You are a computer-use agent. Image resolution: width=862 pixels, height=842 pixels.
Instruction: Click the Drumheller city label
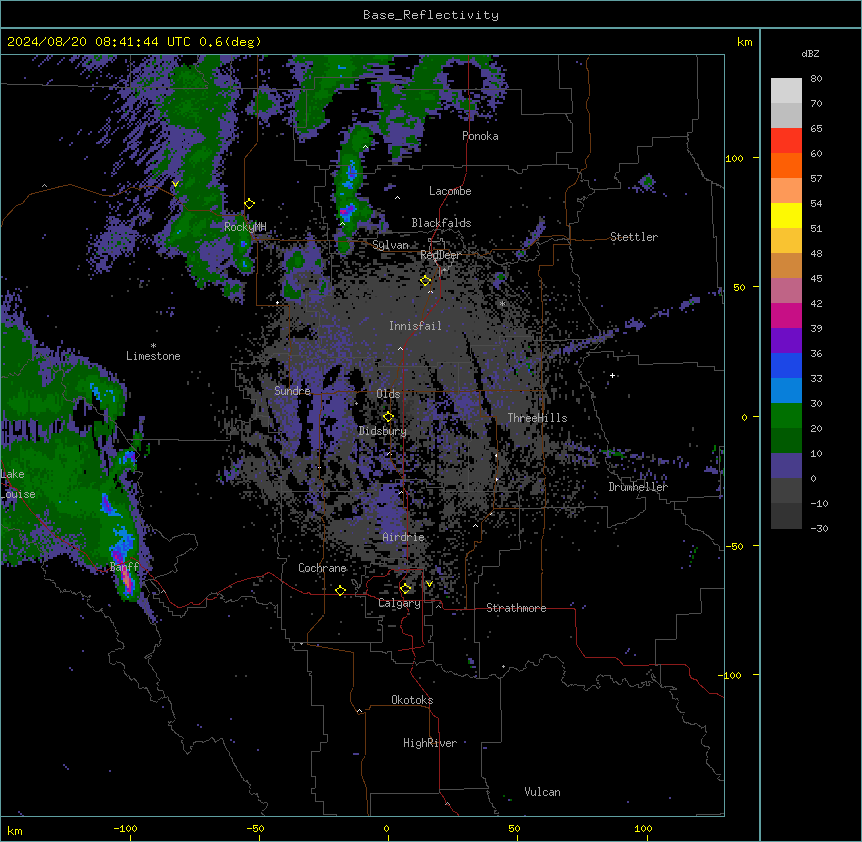point(638,487)
